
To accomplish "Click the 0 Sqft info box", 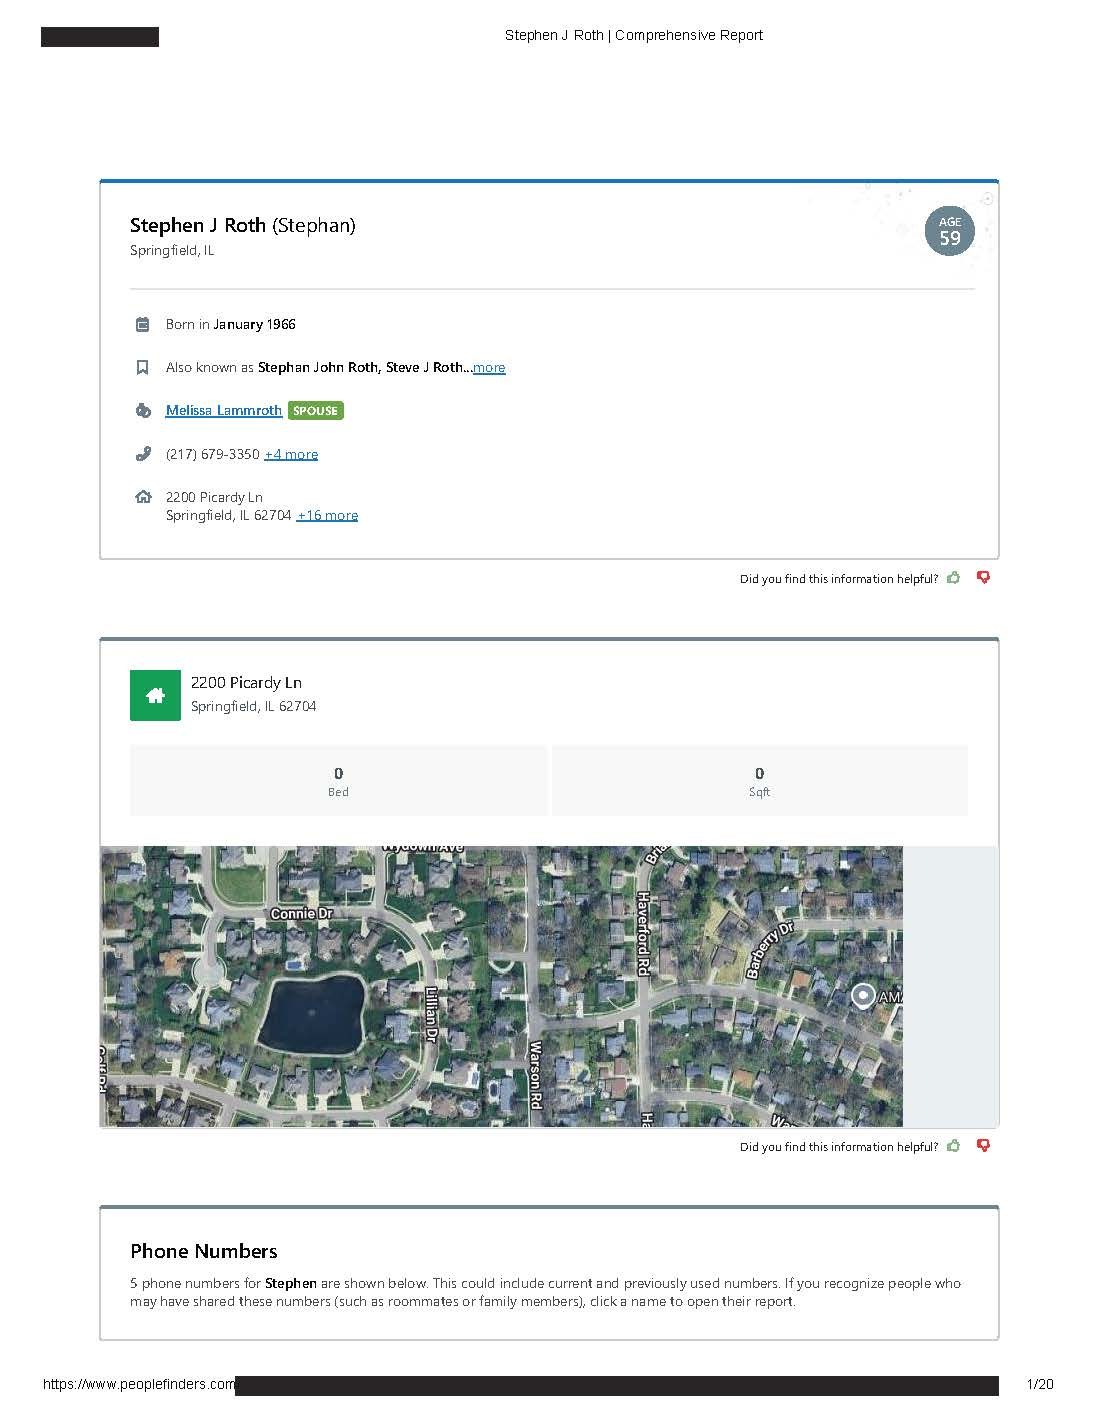I will tap(759, 781).
